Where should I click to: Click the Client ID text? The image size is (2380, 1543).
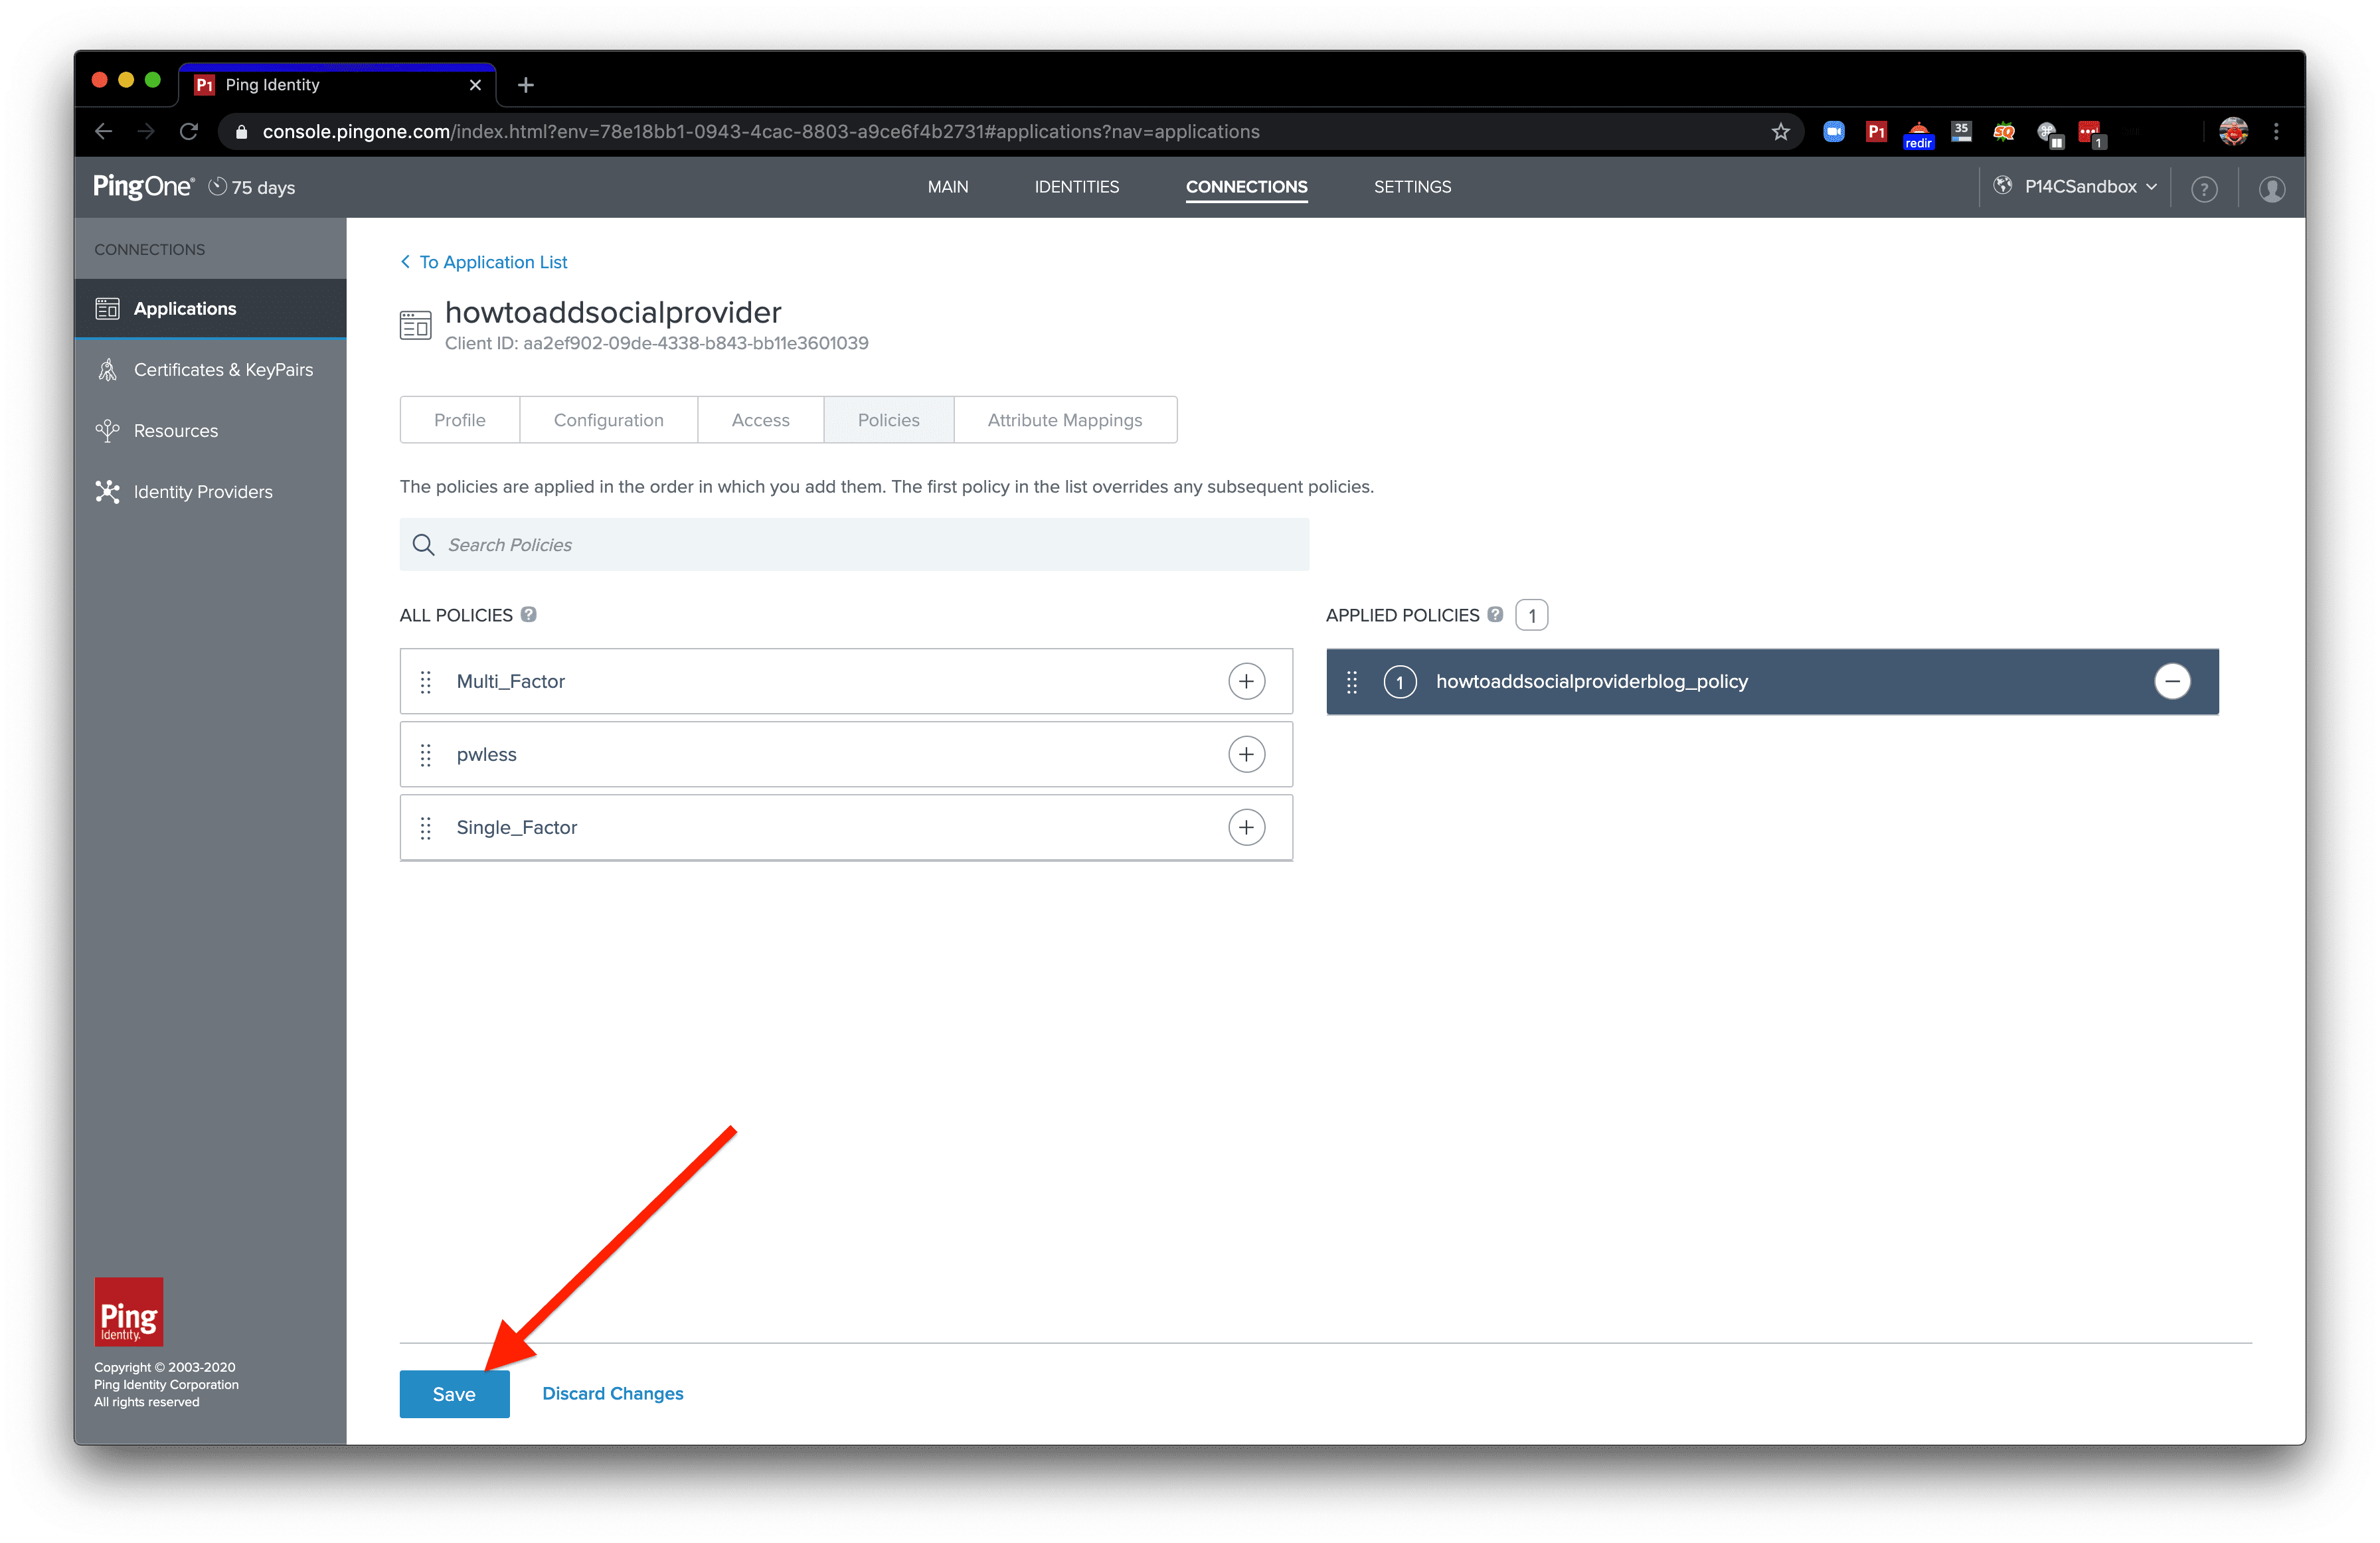point(656,343)
